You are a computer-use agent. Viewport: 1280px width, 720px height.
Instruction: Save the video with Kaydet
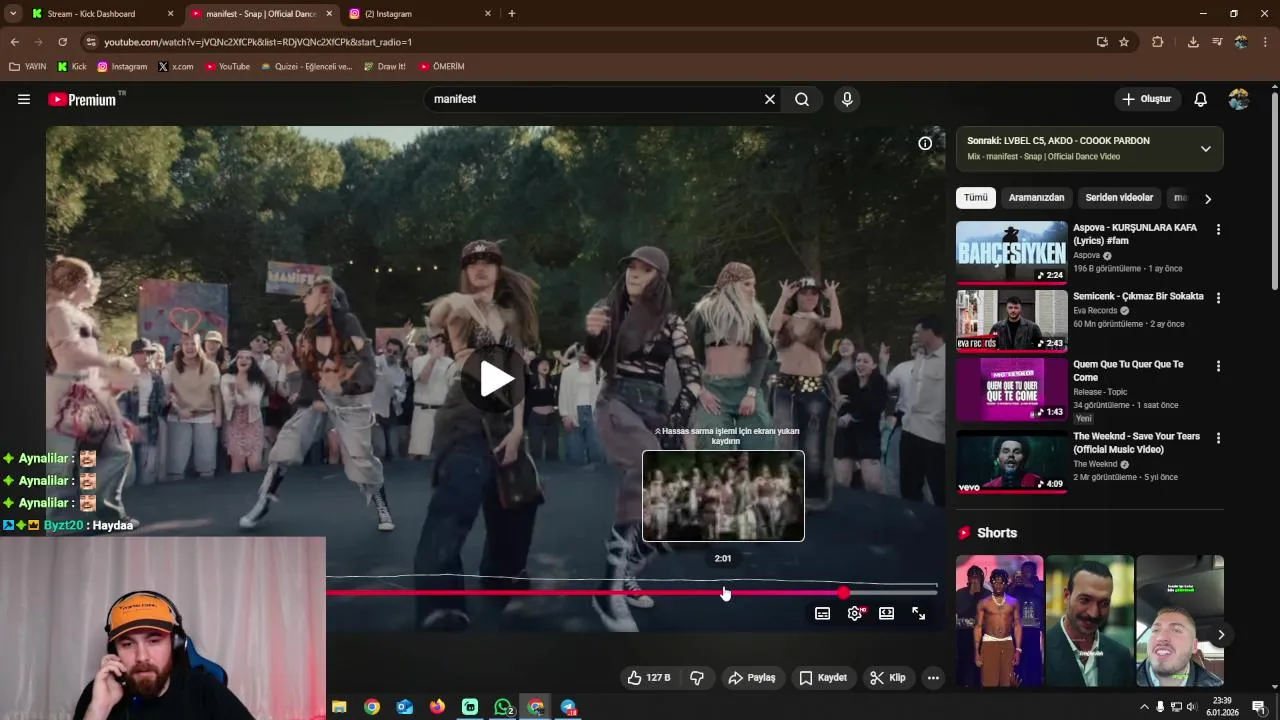click(x=823, y=678)
